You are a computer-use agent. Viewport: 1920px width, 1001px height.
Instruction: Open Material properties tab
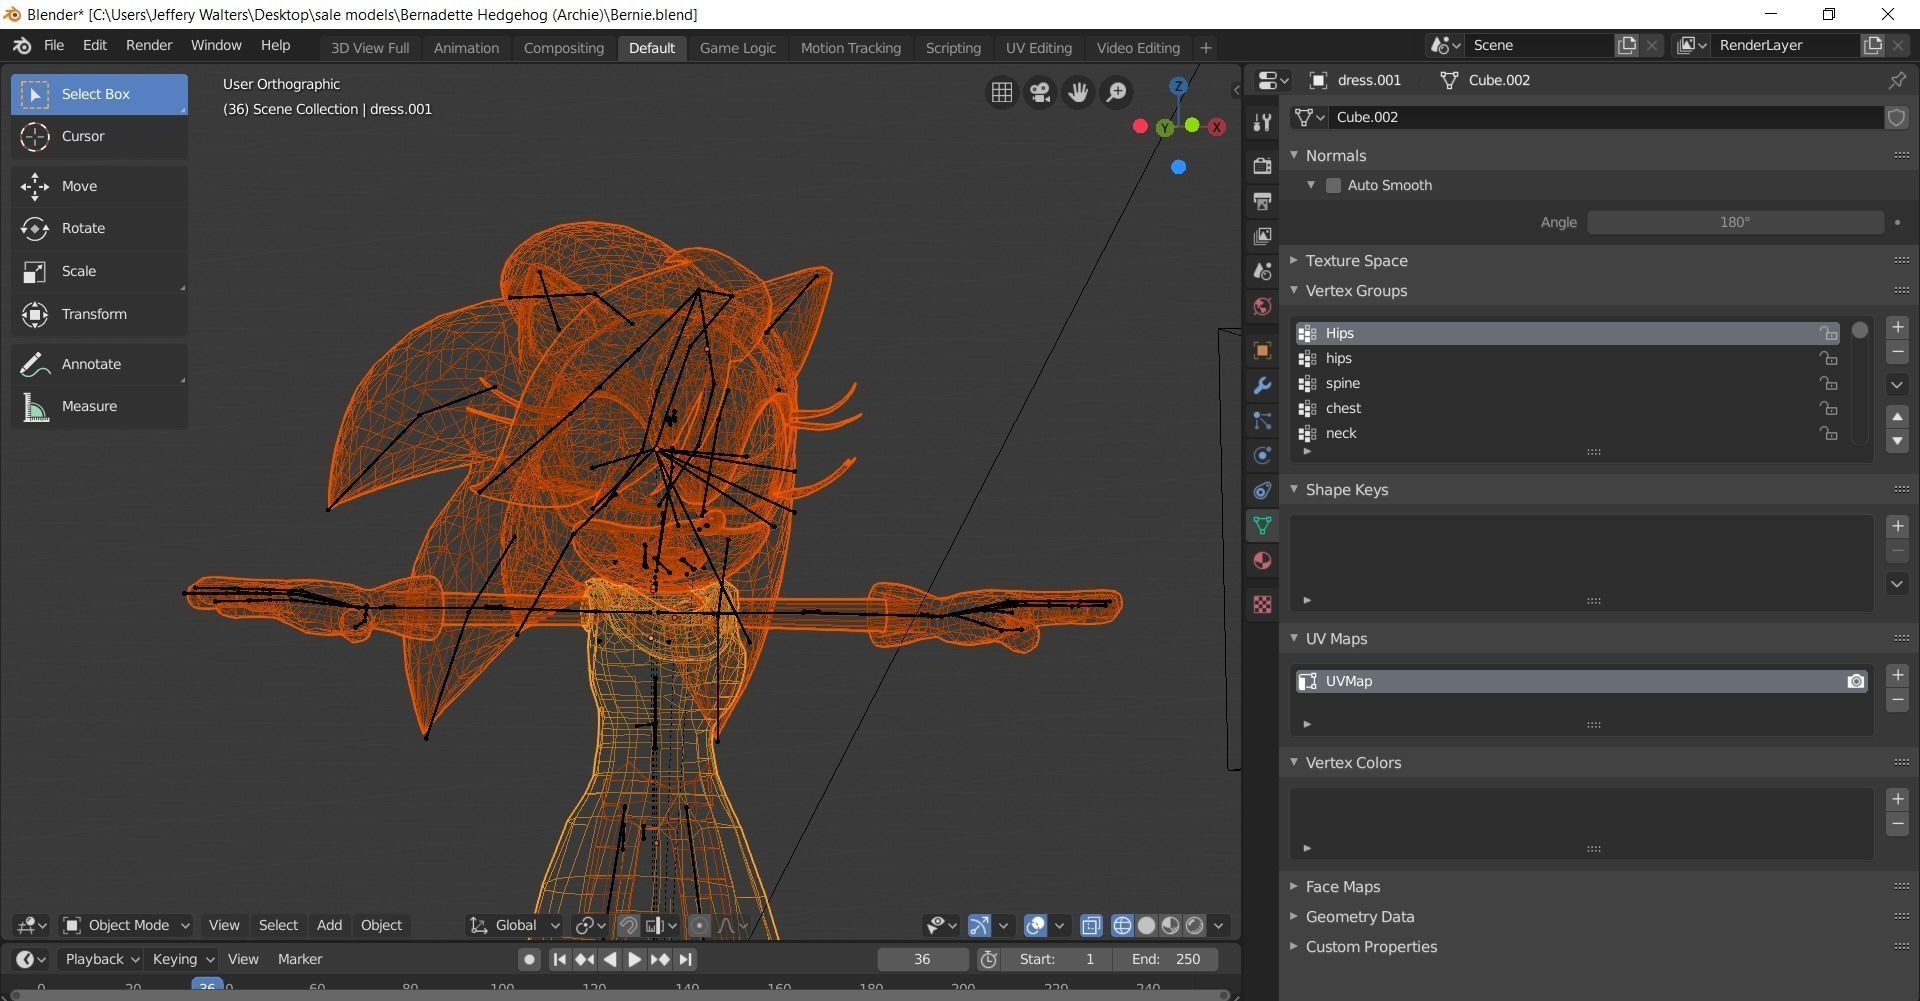tap(1262, 560)
